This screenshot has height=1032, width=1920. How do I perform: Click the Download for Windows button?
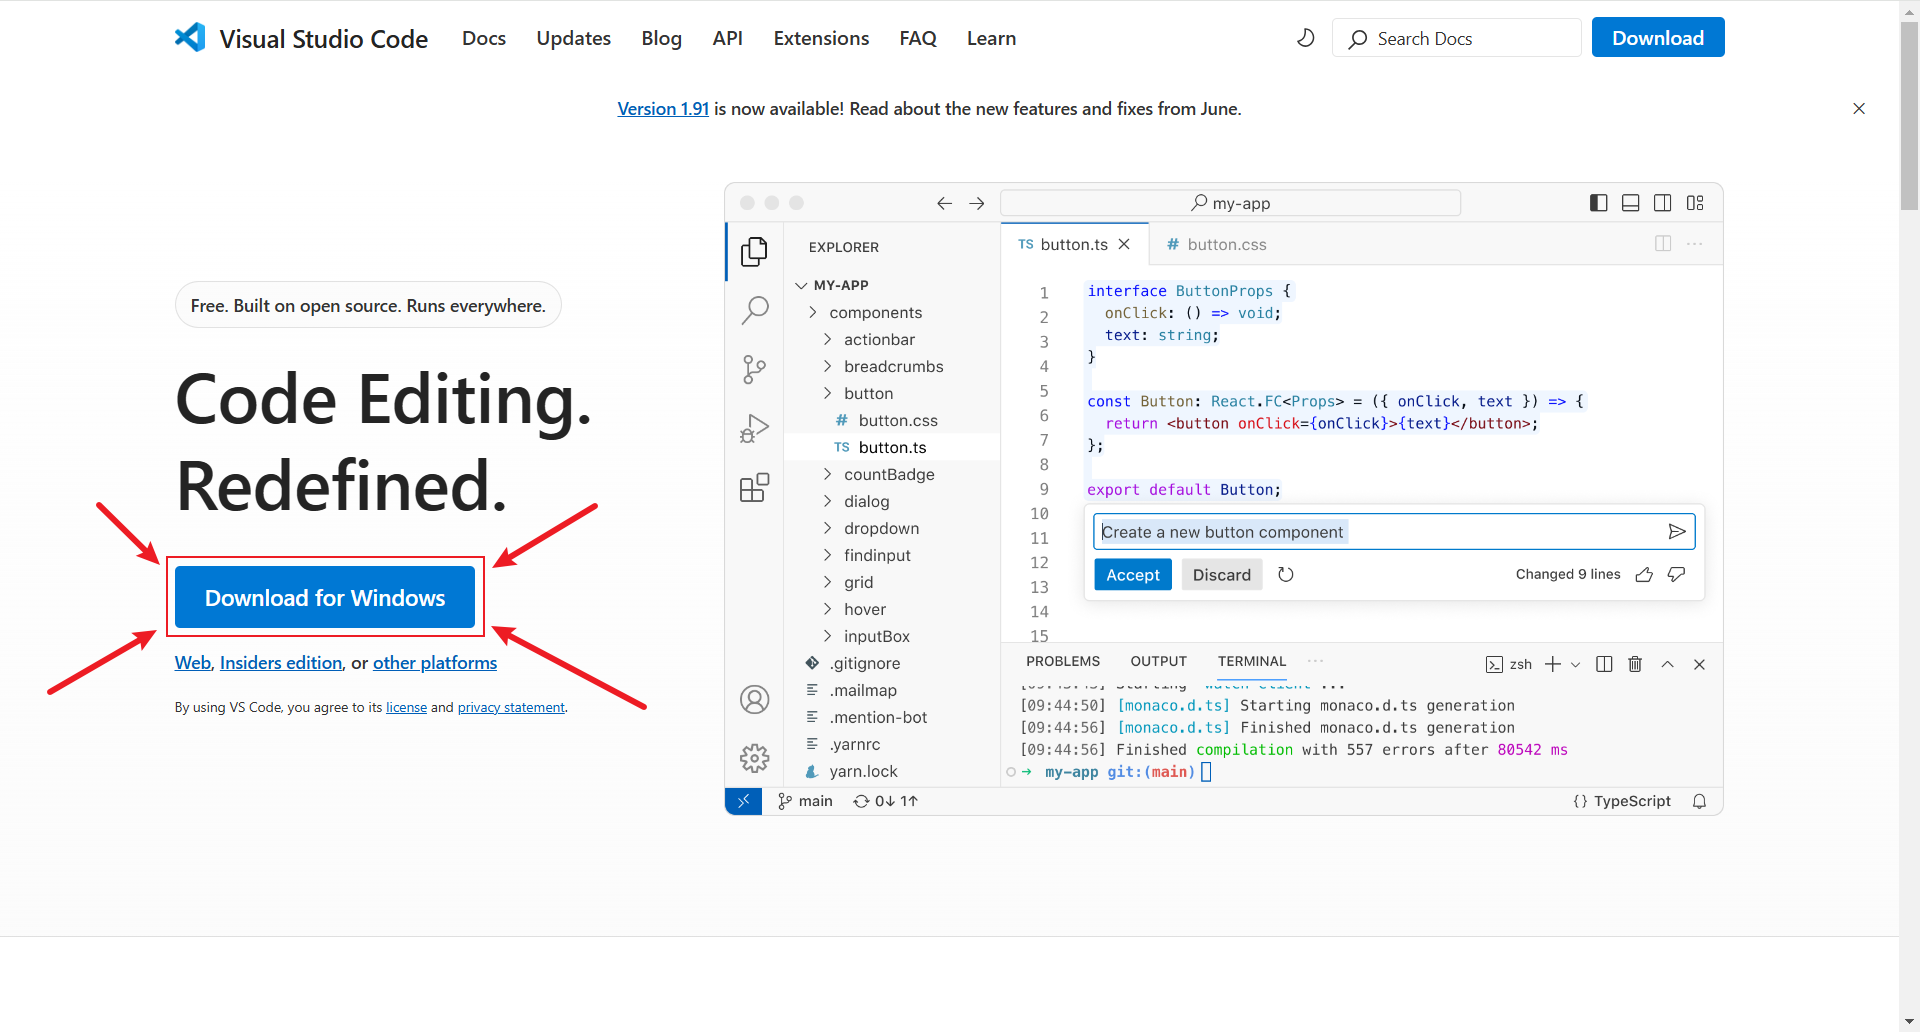pyautogui.click(x=325, y=597)
